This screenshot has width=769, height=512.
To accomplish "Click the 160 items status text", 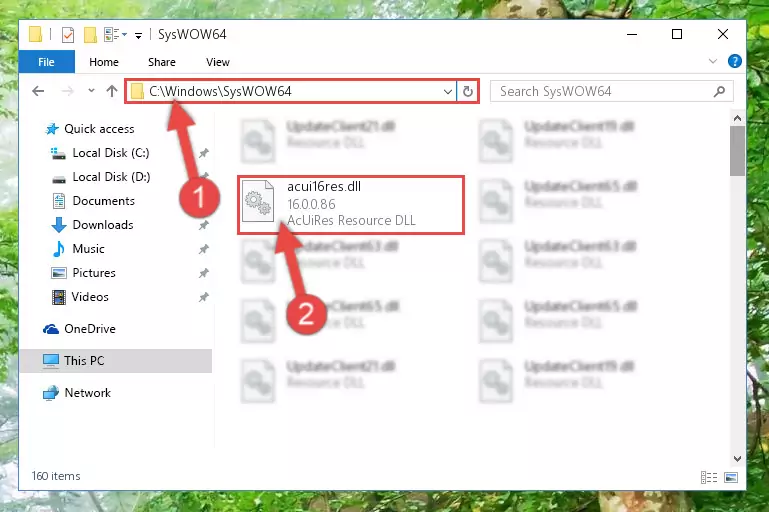I will (x=56, y=476).
